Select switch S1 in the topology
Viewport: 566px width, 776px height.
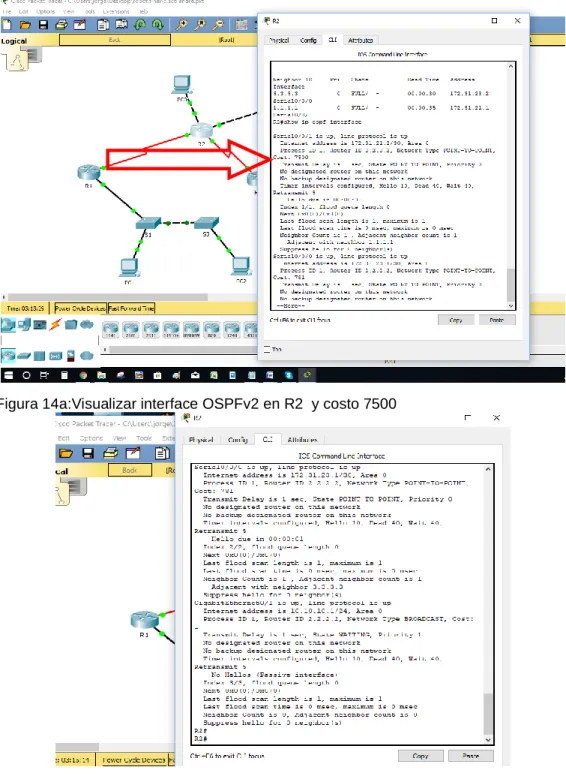[x=148, y=223]
